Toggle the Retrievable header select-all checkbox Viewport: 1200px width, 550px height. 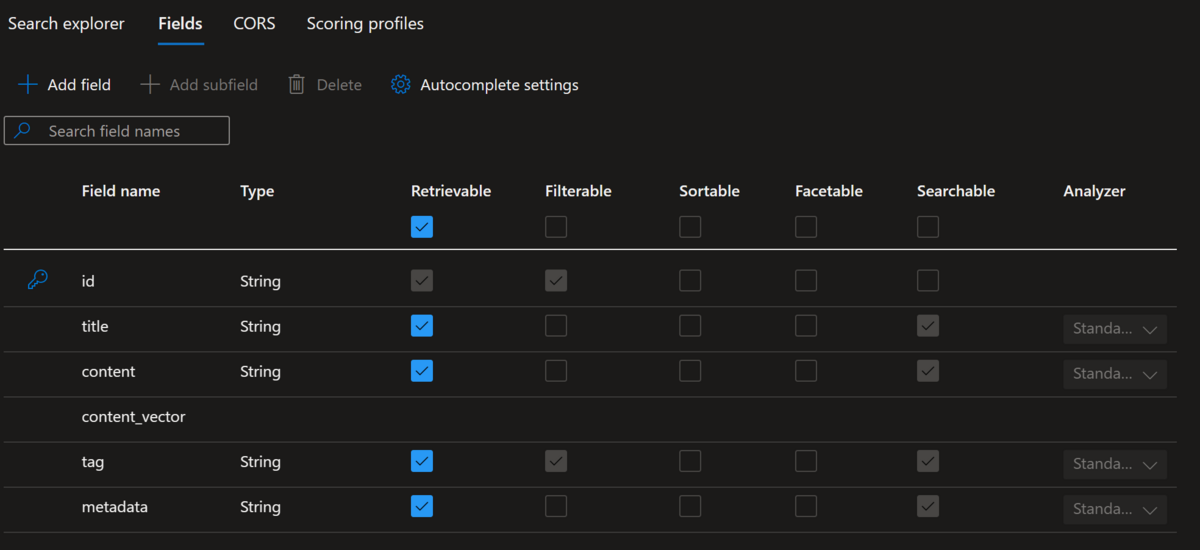(x=422, y=227)
